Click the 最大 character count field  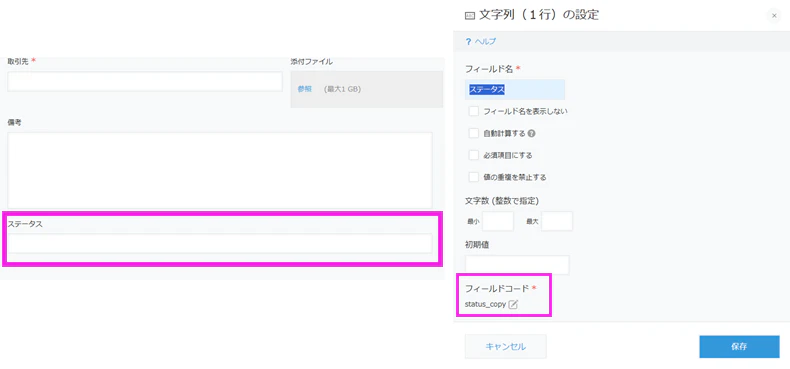pos(557,221)
